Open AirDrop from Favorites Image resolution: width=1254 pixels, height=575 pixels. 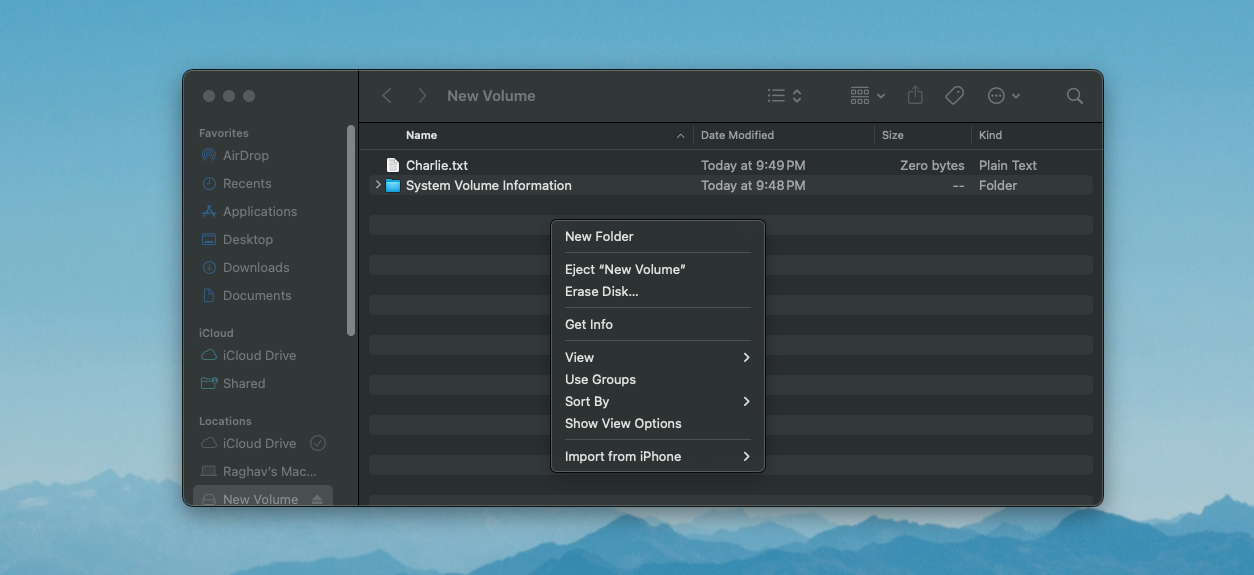point(246,155)
